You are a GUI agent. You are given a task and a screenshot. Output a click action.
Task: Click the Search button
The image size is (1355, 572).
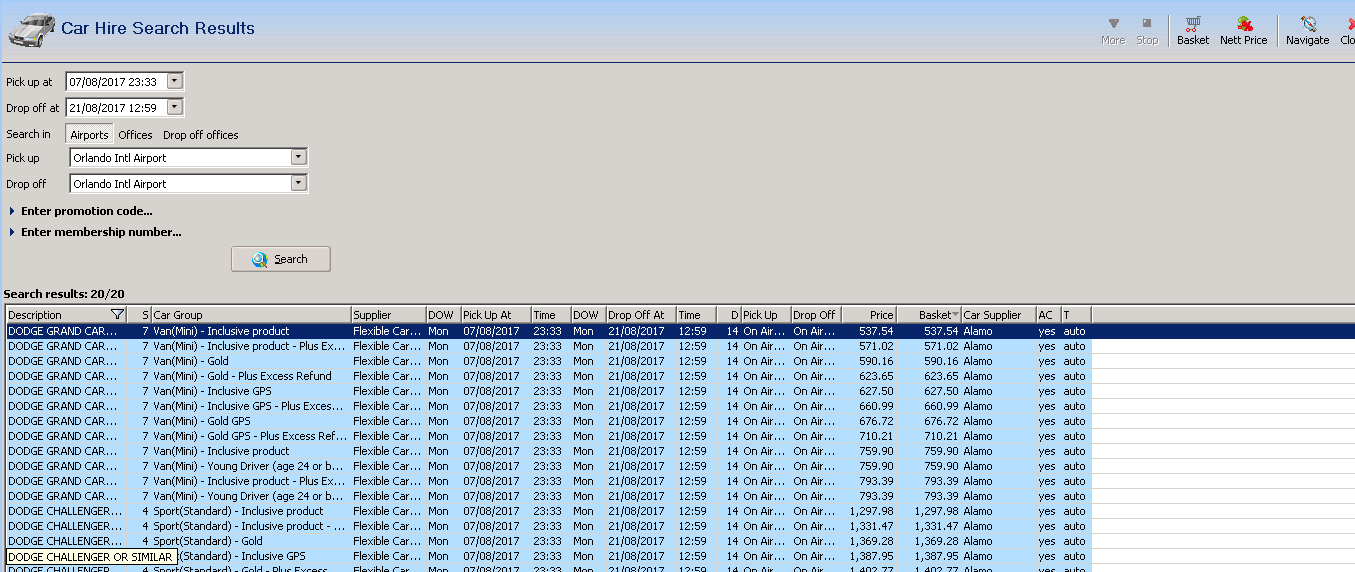point(281,259)
